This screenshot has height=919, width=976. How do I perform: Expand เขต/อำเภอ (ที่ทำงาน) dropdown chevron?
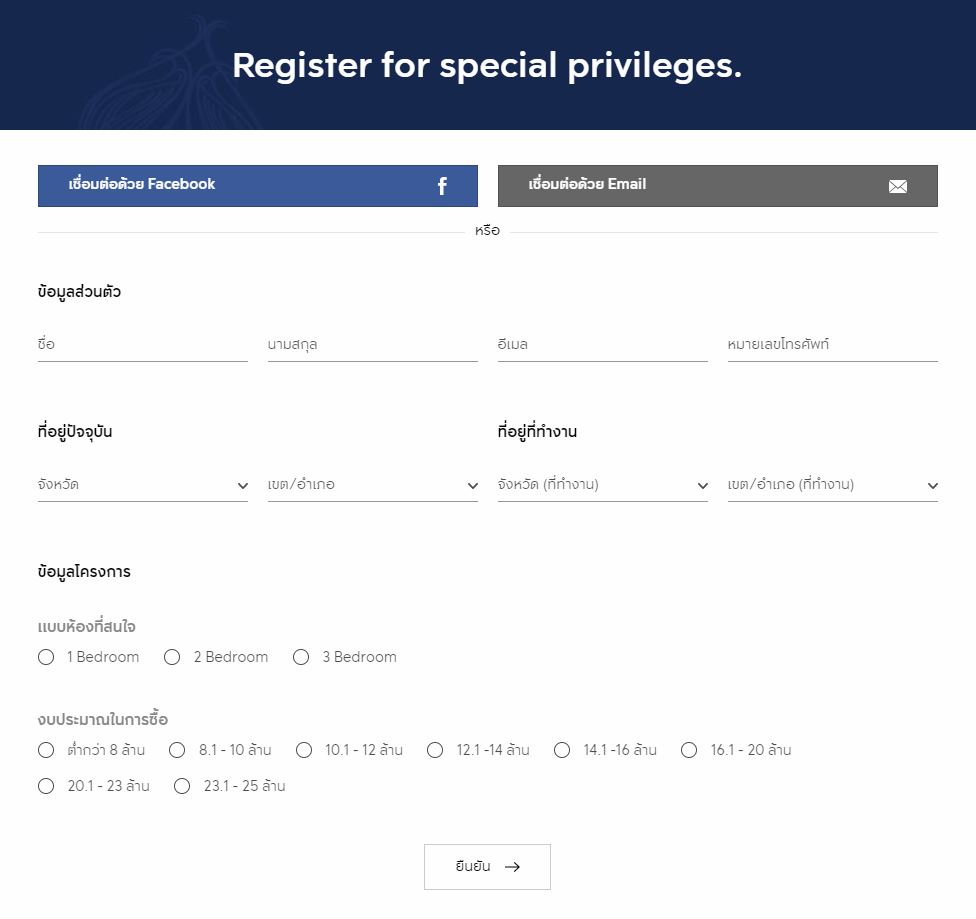tap(932, 486)
